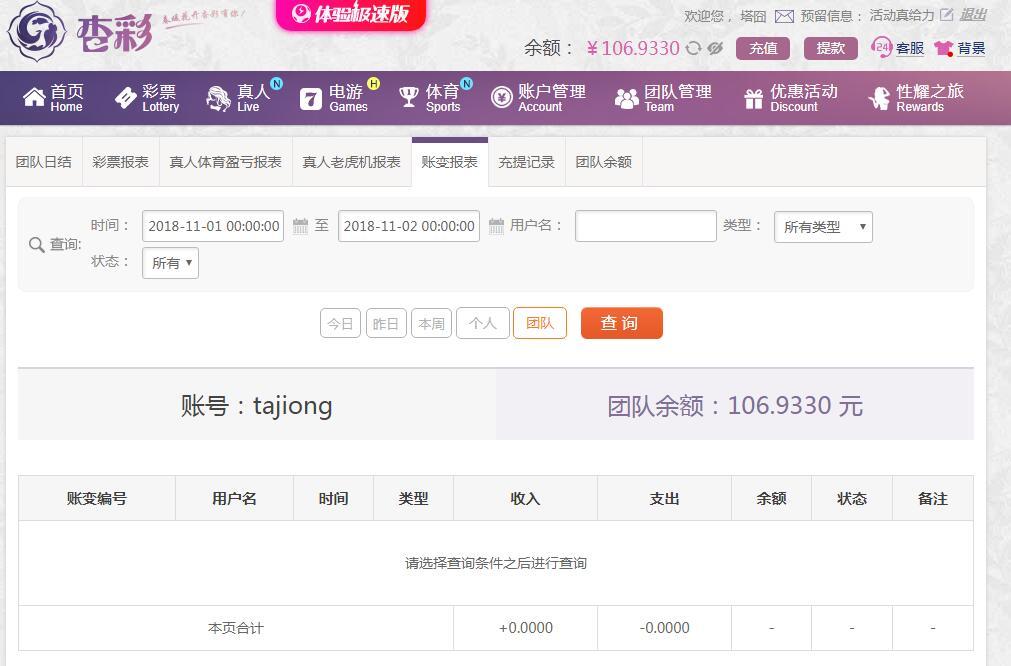Viewport: 1011px width, 666px height.
Task: Open the 客服 customer service link
Action: (910, 48)
